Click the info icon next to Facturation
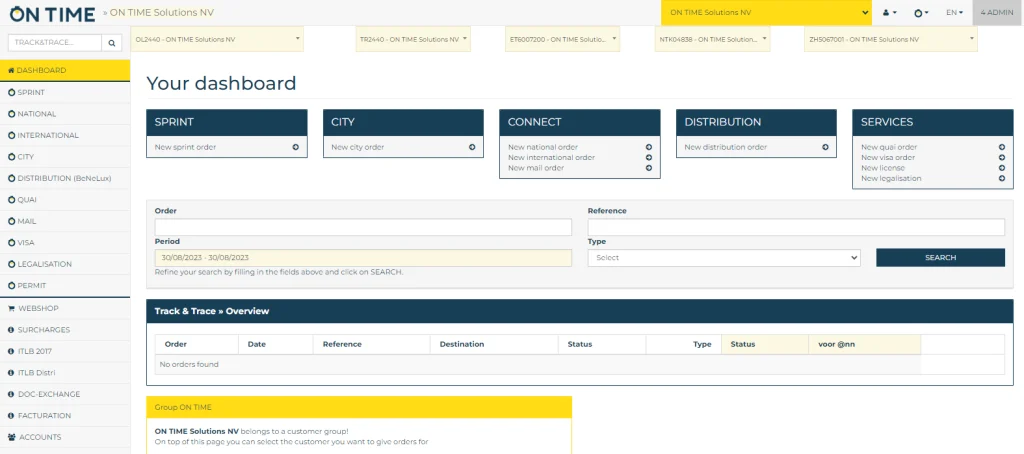 tap(11, 415)
